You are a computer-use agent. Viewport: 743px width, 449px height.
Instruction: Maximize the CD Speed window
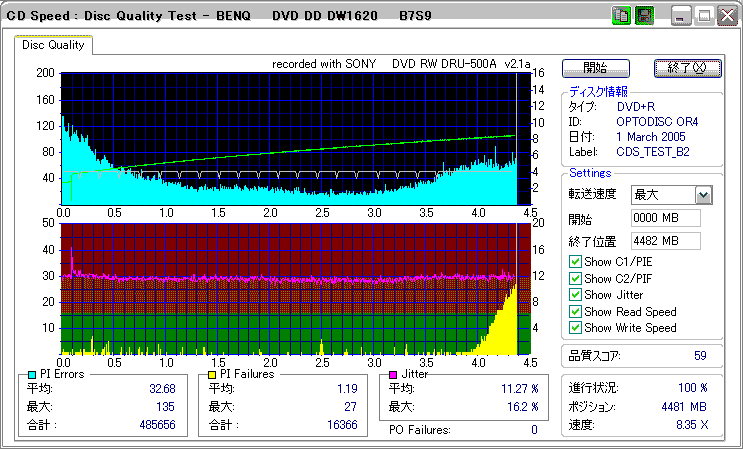pyautogui.click(x=704, y=16)
